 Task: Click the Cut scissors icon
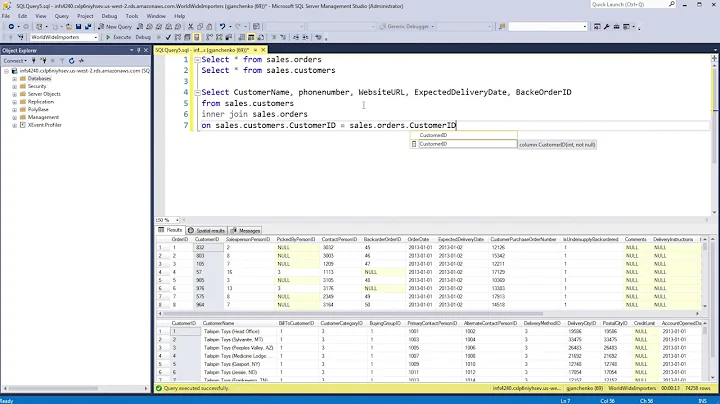190,27
